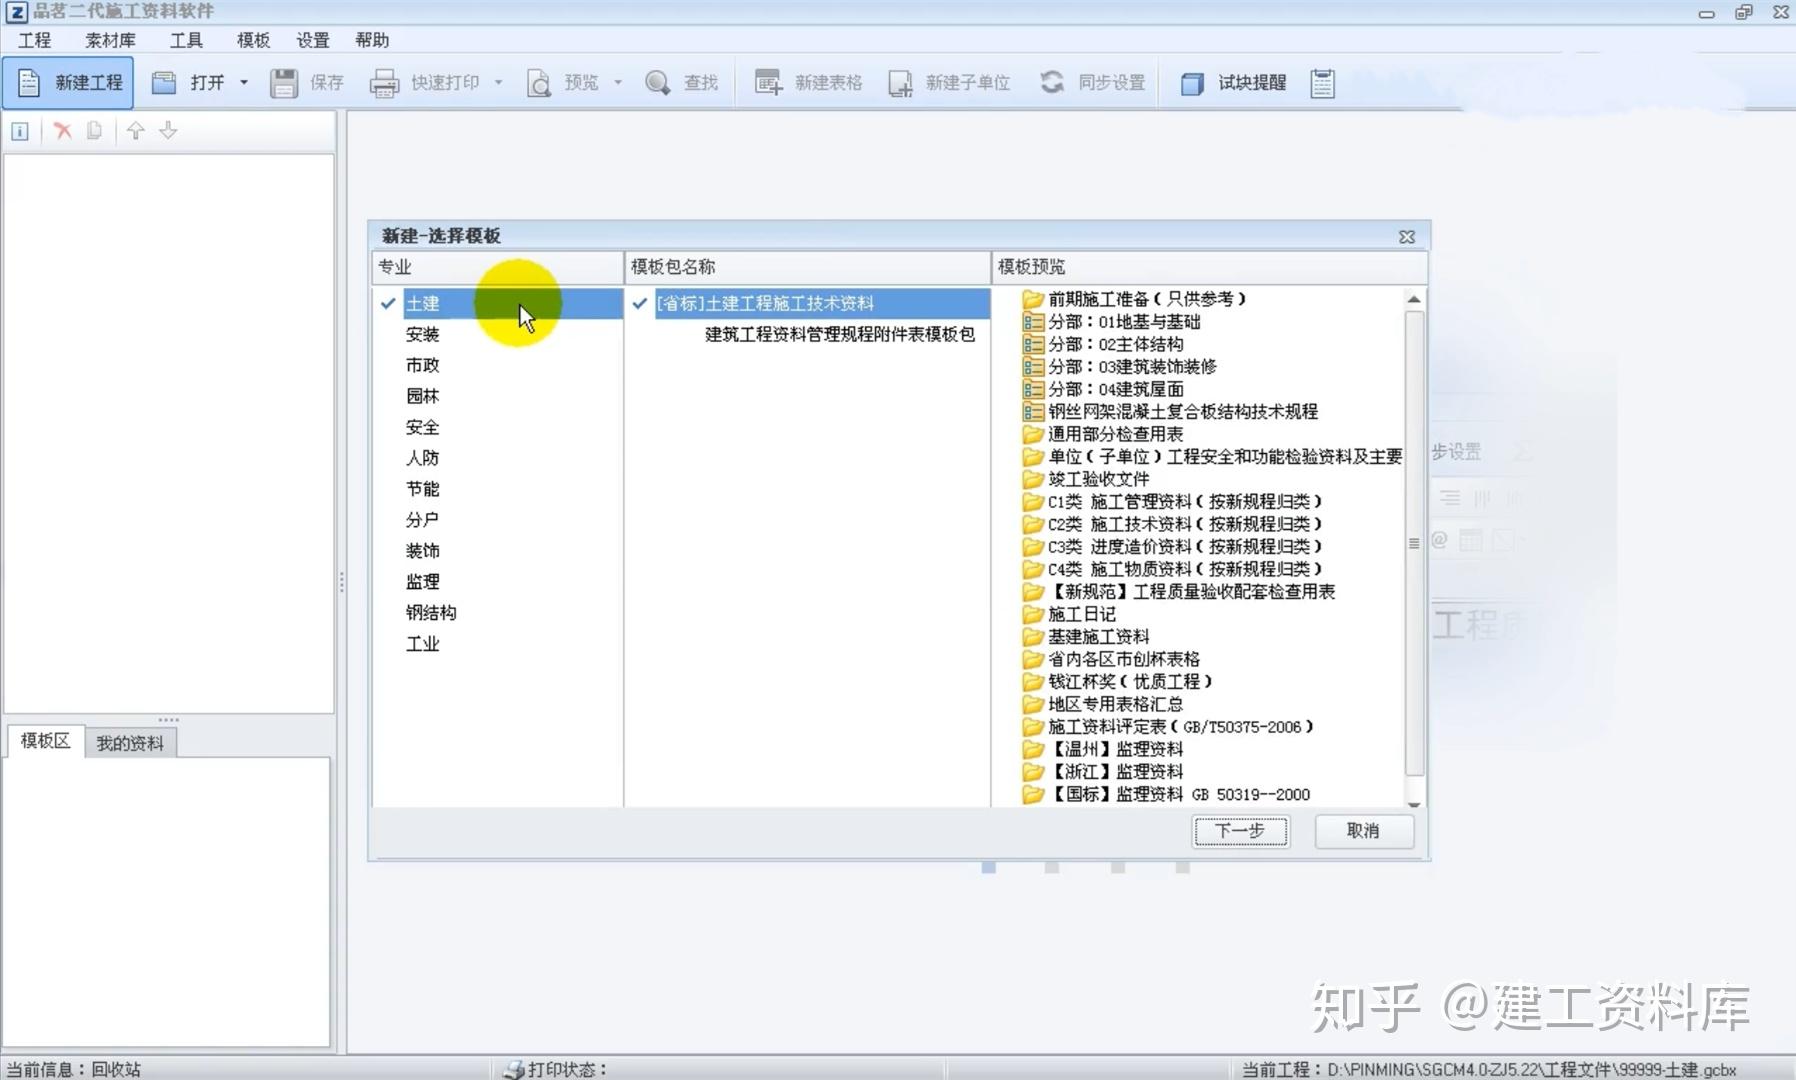The image size is (1796, 1080).
Task: Expand the 预览 dropdown arrow
Action: [x=618, y=83]
